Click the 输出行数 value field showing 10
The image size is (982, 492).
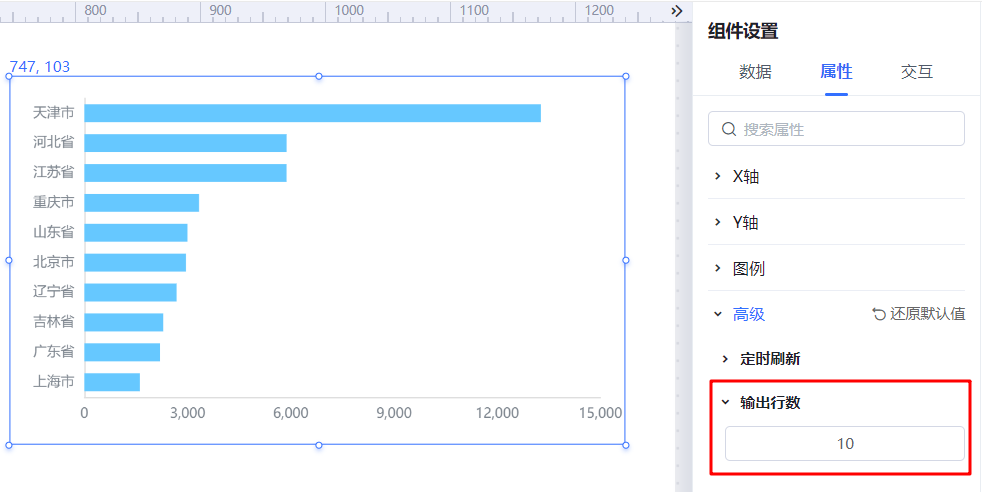pos(845,444)
